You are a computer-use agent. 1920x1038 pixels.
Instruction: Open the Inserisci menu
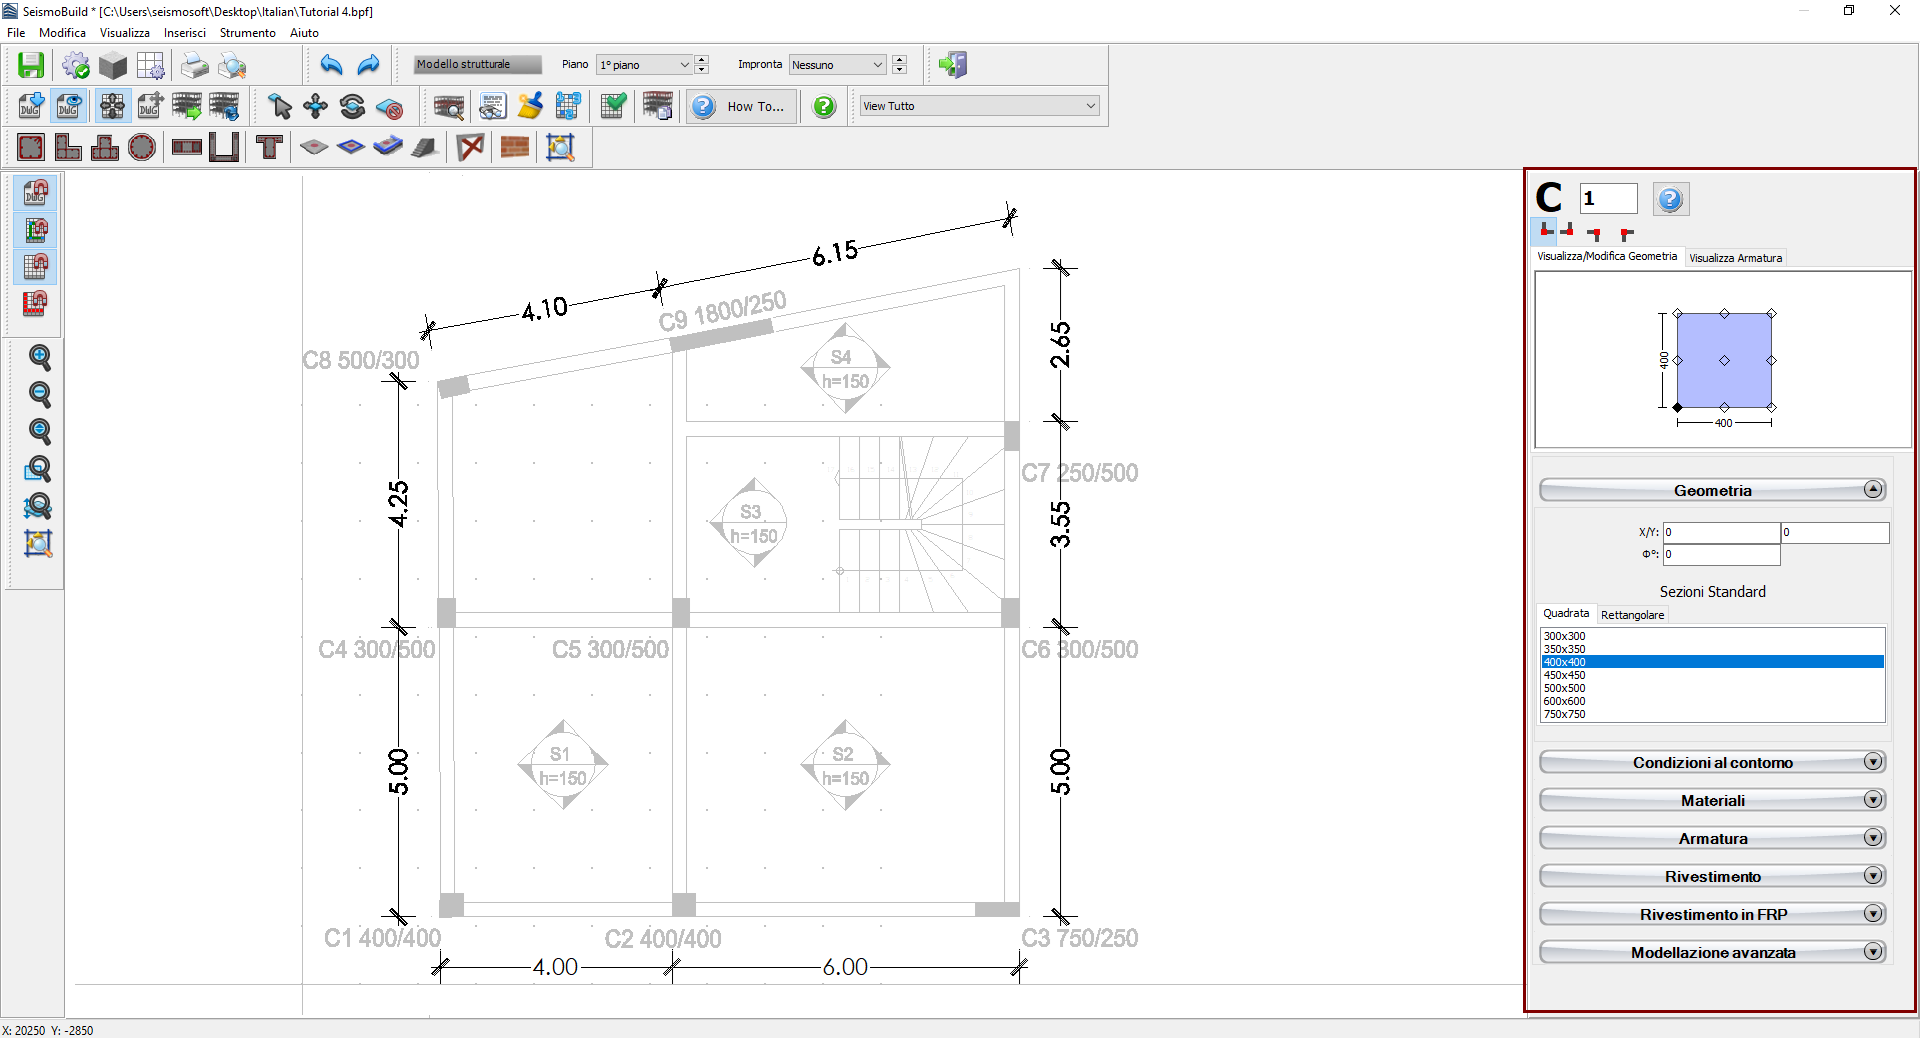pos(184,33)
